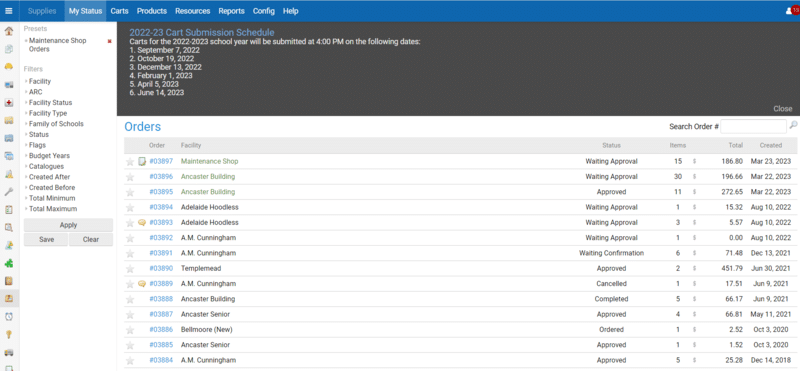Click the Save preset button
This screenshot has height=371, width=800.
(46, 239)
